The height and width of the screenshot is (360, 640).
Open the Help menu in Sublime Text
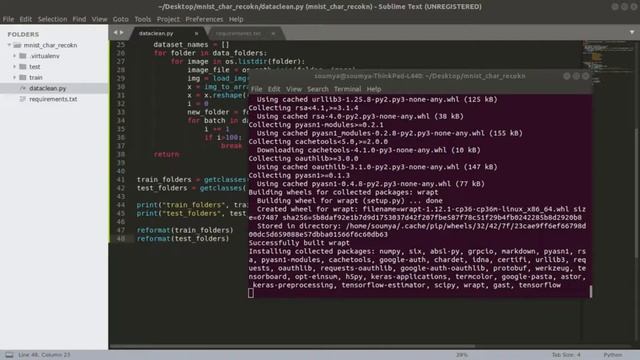point(236,19)
